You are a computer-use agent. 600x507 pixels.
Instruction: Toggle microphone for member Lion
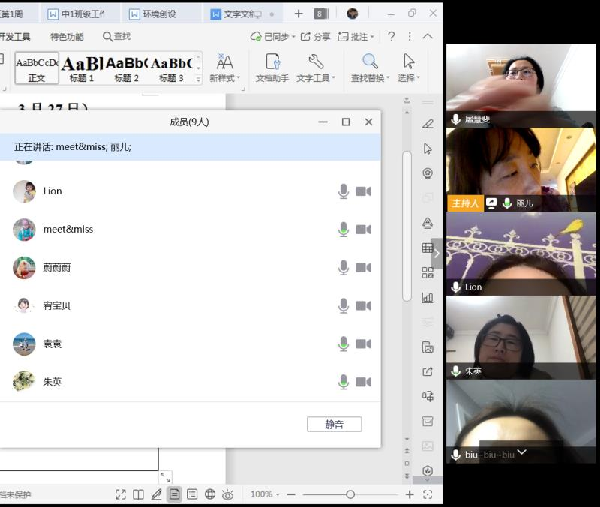pos(343,191)
